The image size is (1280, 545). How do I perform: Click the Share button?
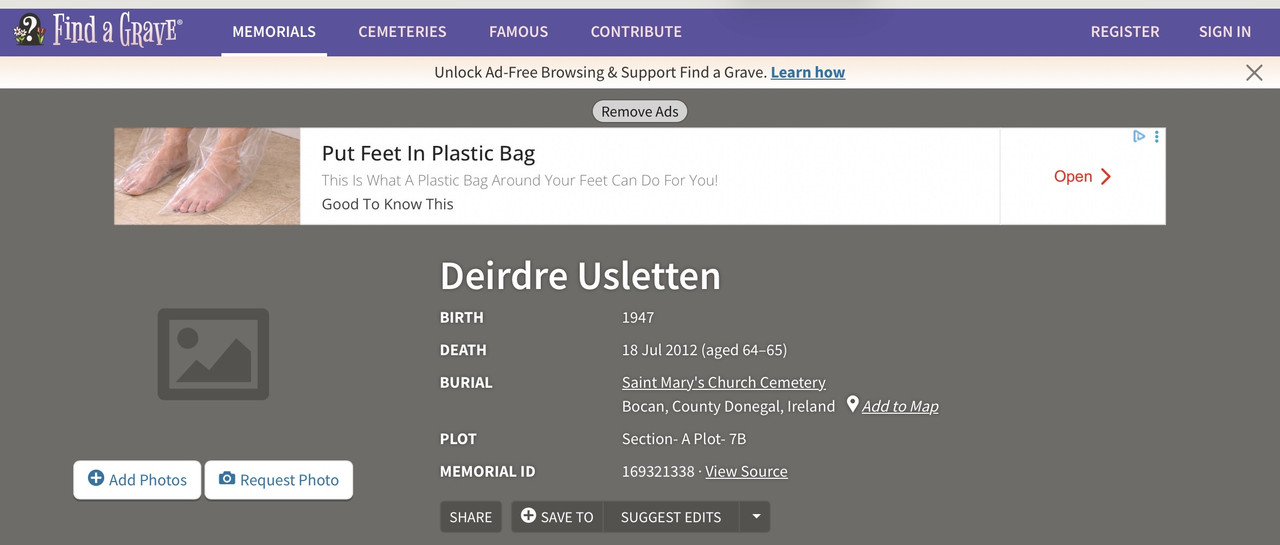point(471,517)
